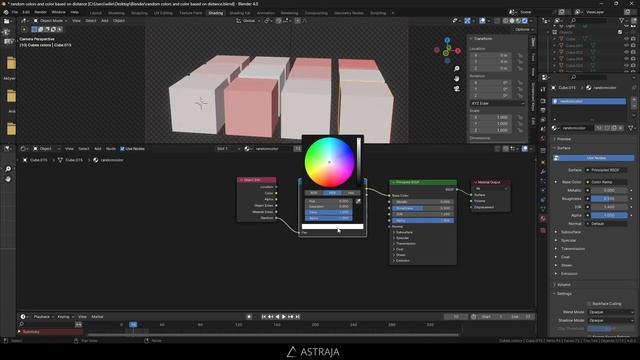Toggle viewport gizmos icon

click(467, 20)
